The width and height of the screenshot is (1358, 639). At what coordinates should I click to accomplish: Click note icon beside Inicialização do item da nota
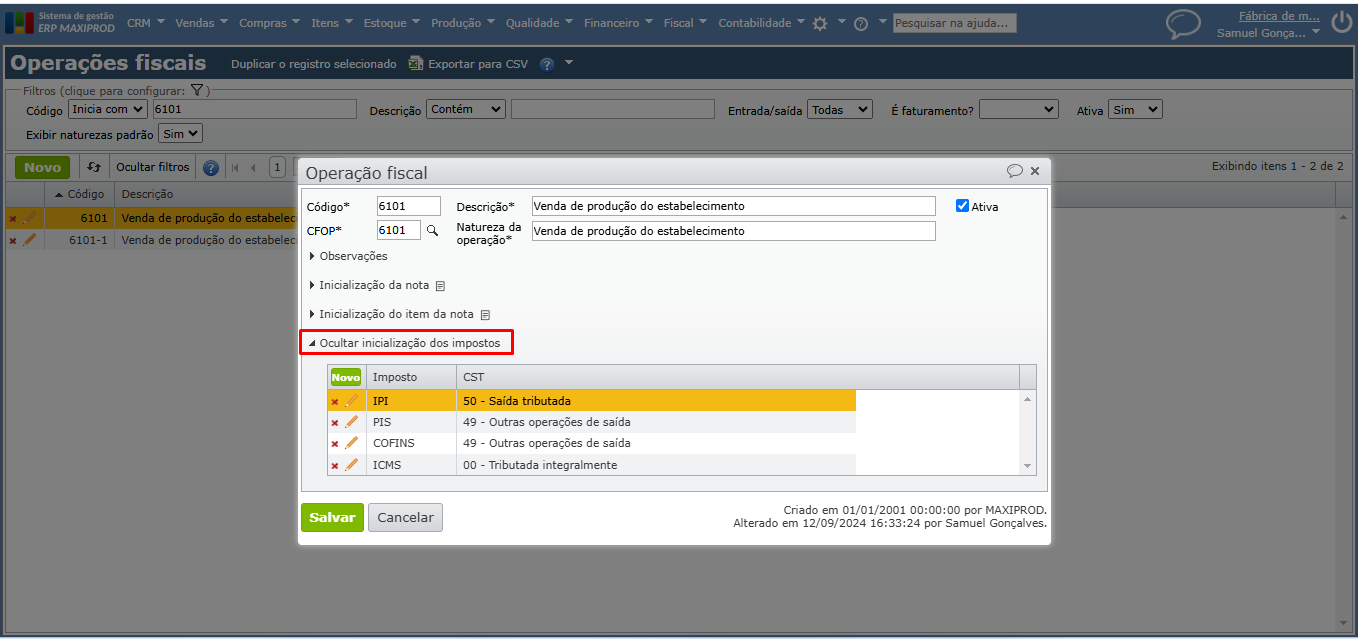[x=485, y=314]
